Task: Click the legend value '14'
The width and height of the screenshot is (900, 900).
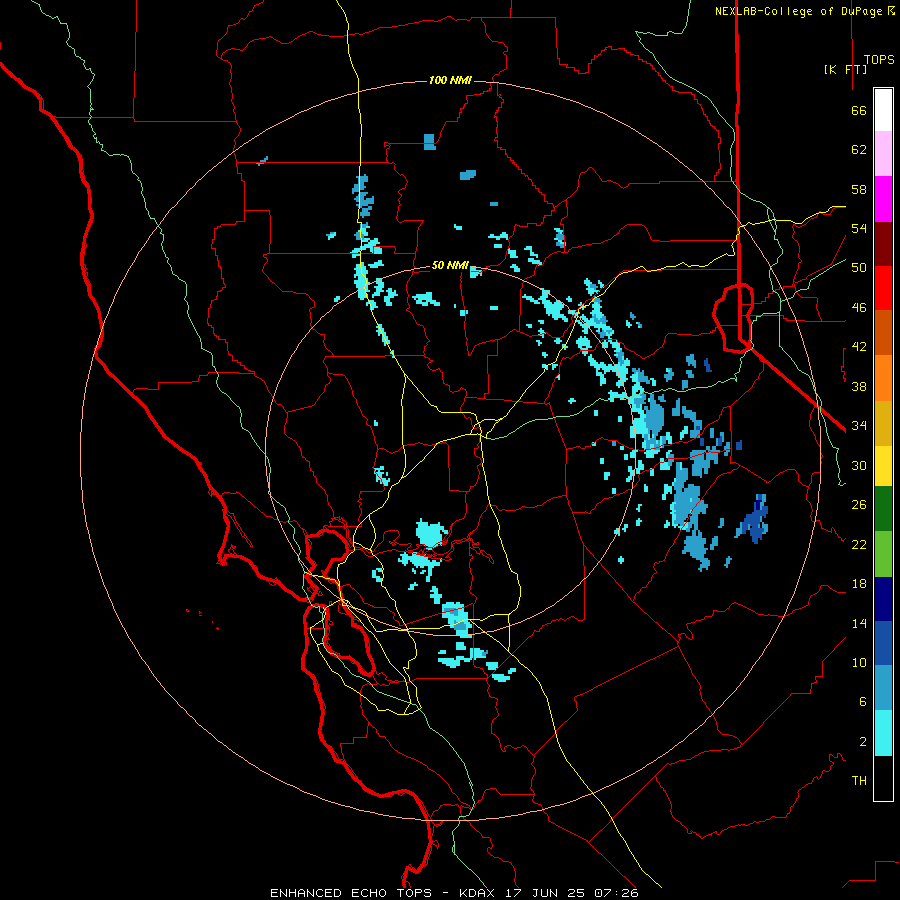Action: (859, 623)
